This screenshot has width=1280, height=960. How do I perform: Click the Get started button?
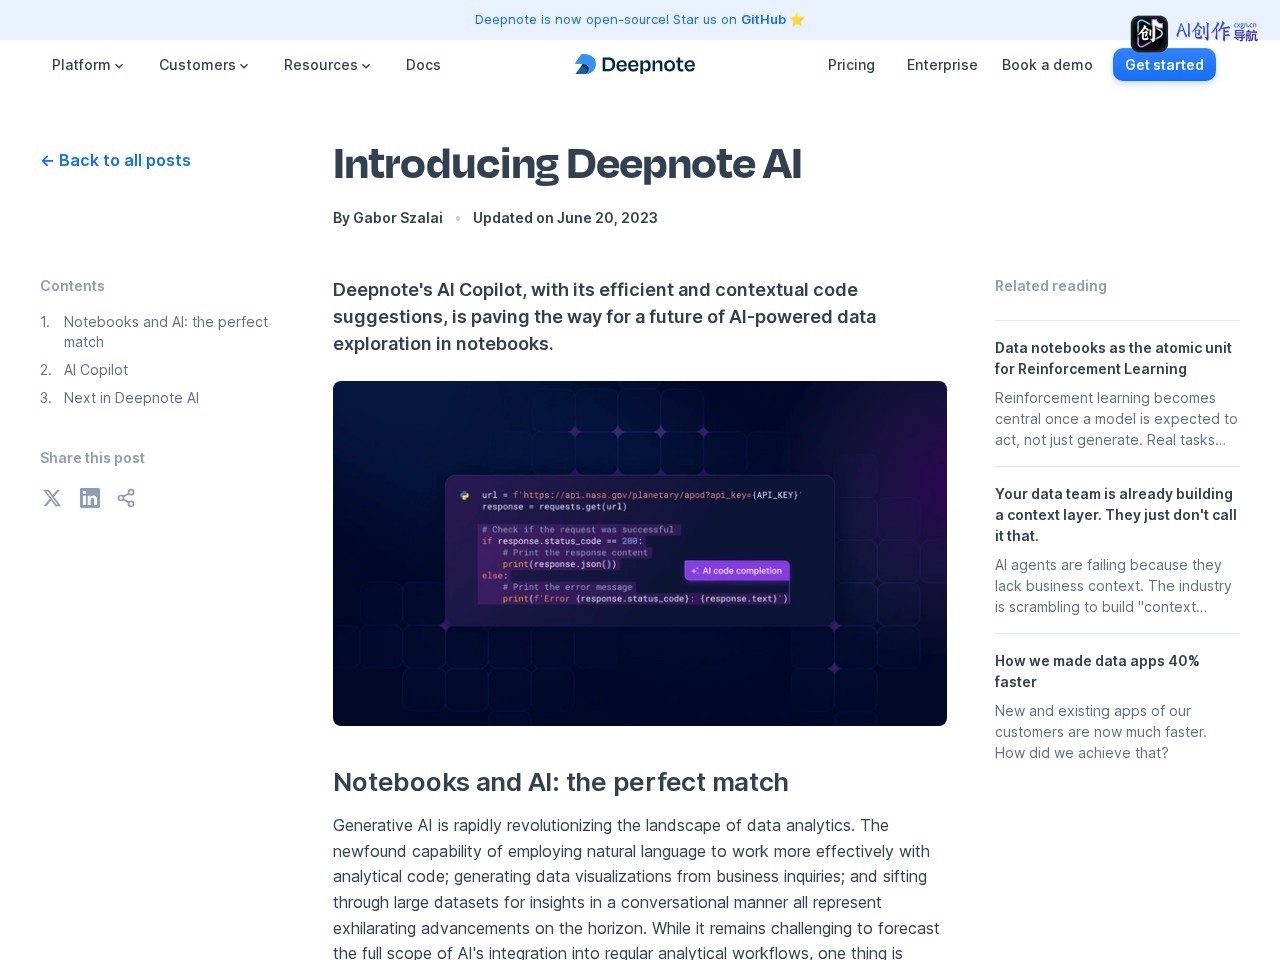(1164, 65)
